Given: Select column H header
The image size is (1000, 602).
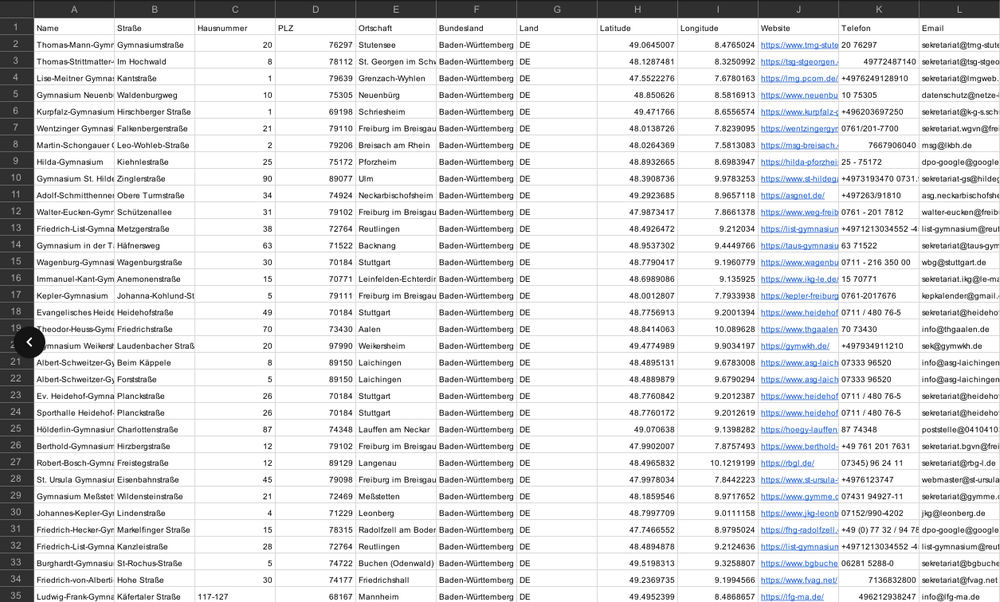Looking at the screenshot, I should [x=637, y=9].
